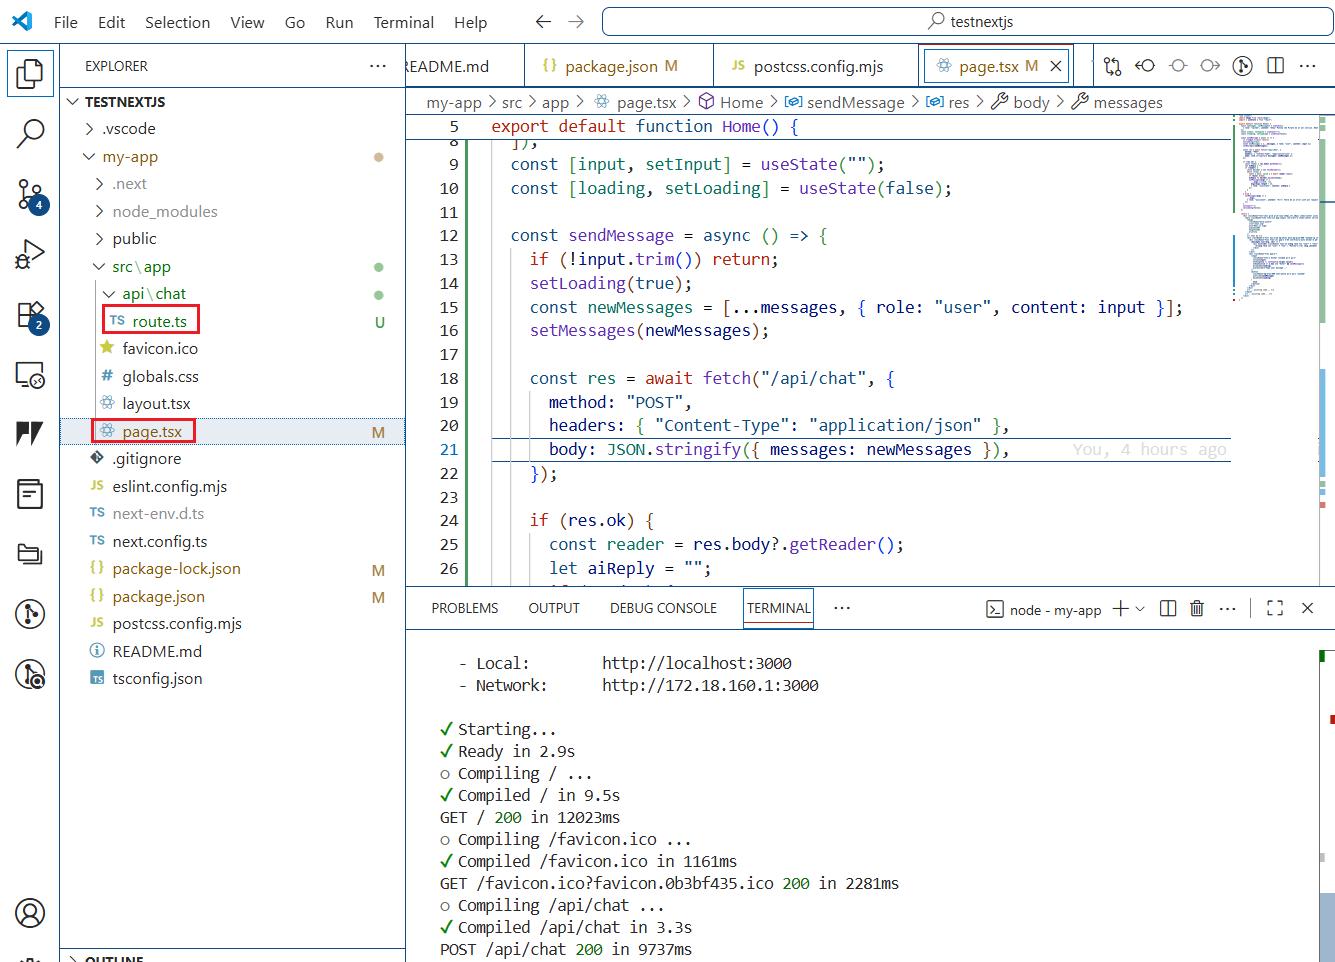Screen dimensions: 1335x962
Task: Open the Selection menu
Action: 178,22
